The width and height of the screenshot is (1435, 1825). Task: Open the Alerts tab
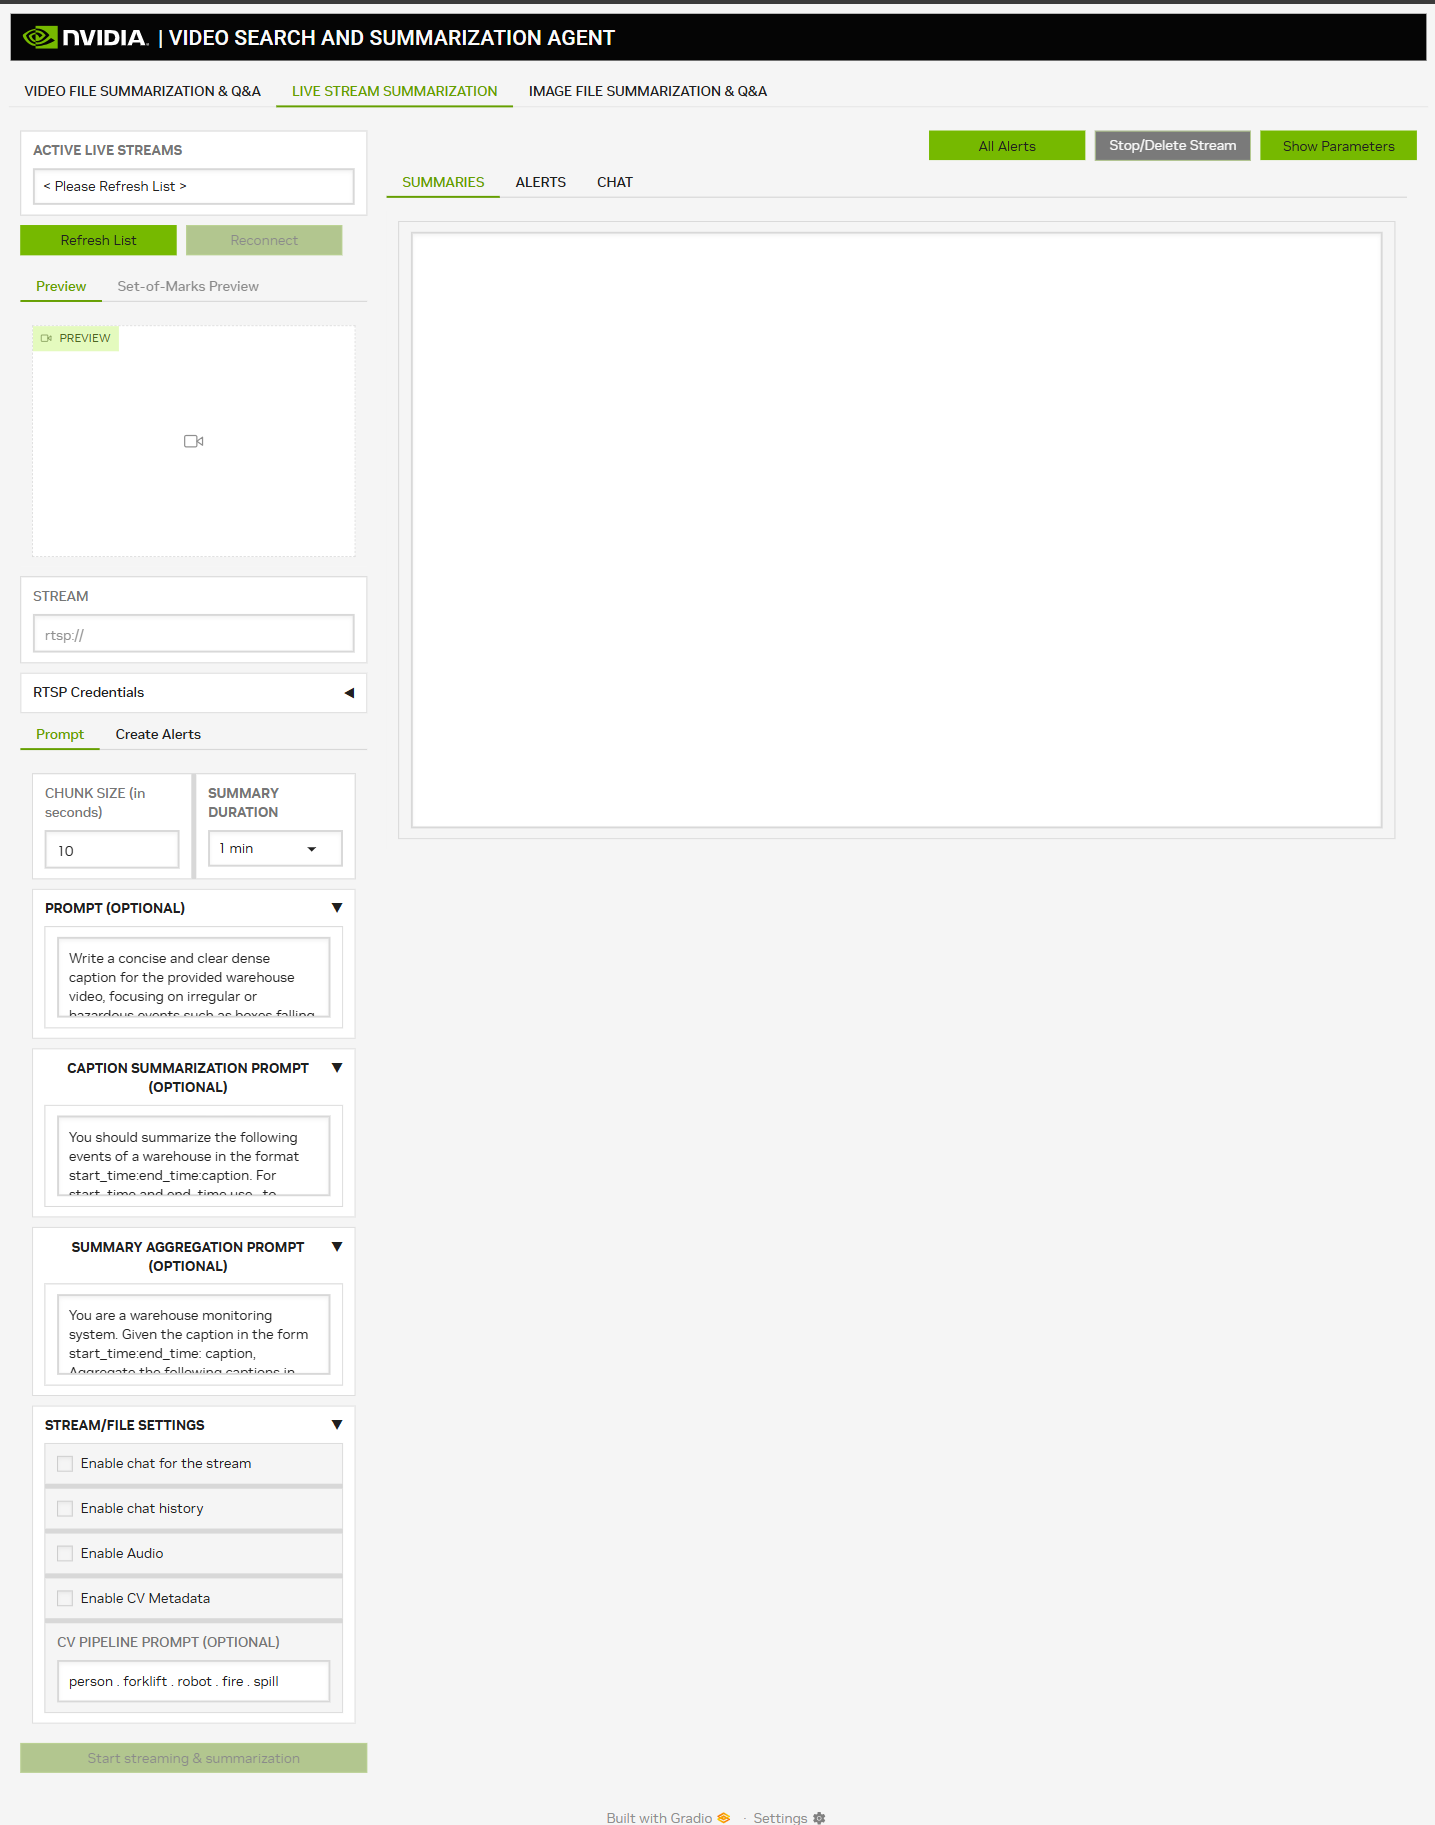point(540,182)
